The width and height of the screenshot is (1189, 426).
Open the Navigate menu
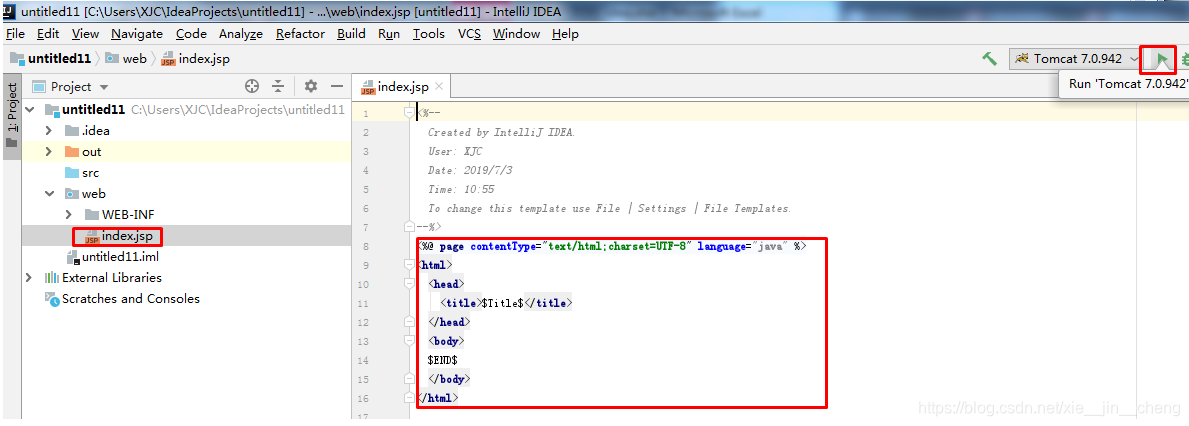pyautogui.click(x=136, y=33)
